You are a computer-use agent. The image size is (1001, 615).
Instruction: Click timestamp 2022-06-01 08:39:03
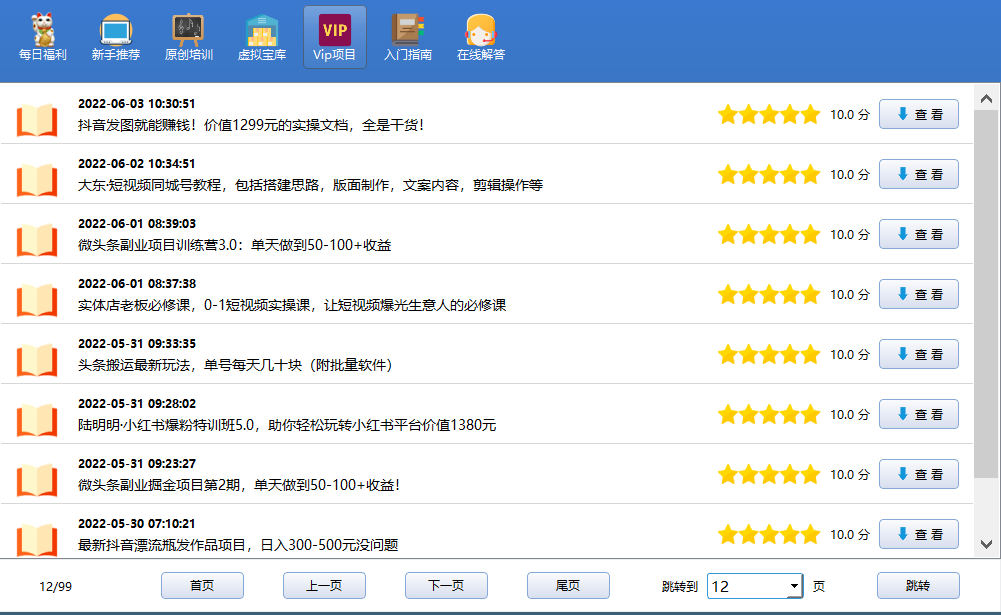tap(137, 224)
